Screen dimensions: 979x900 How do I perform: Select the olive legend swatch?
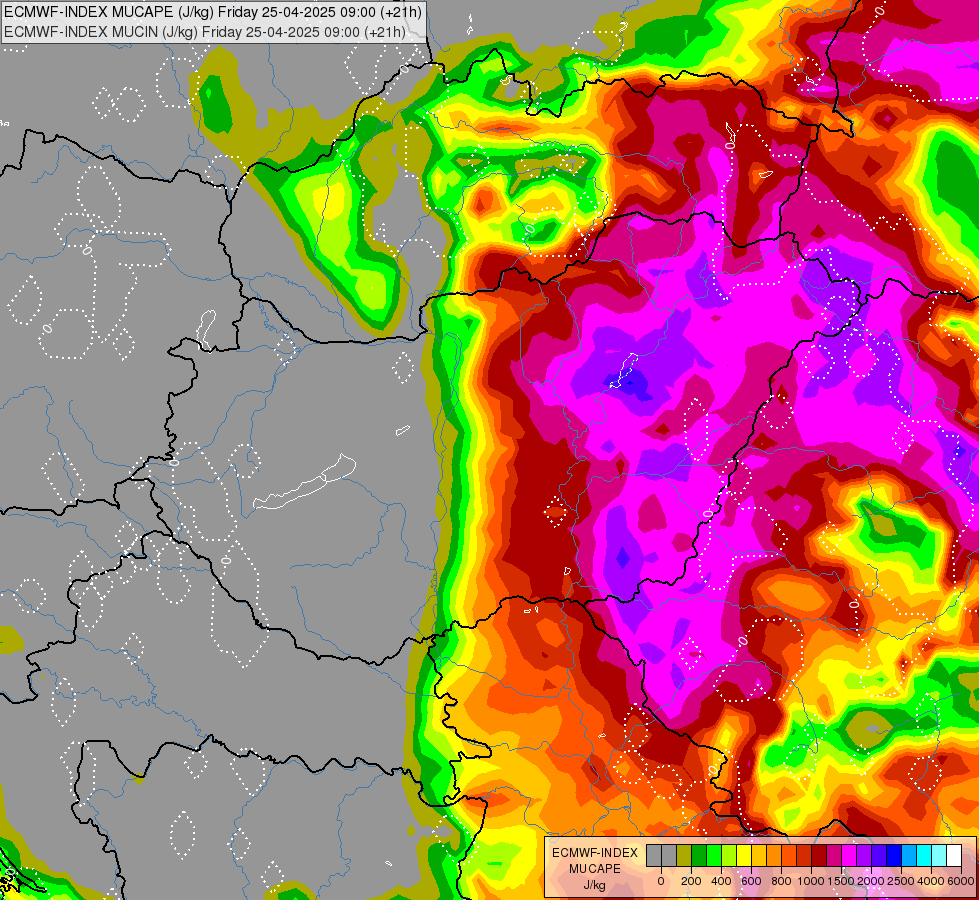click(684, 855)
